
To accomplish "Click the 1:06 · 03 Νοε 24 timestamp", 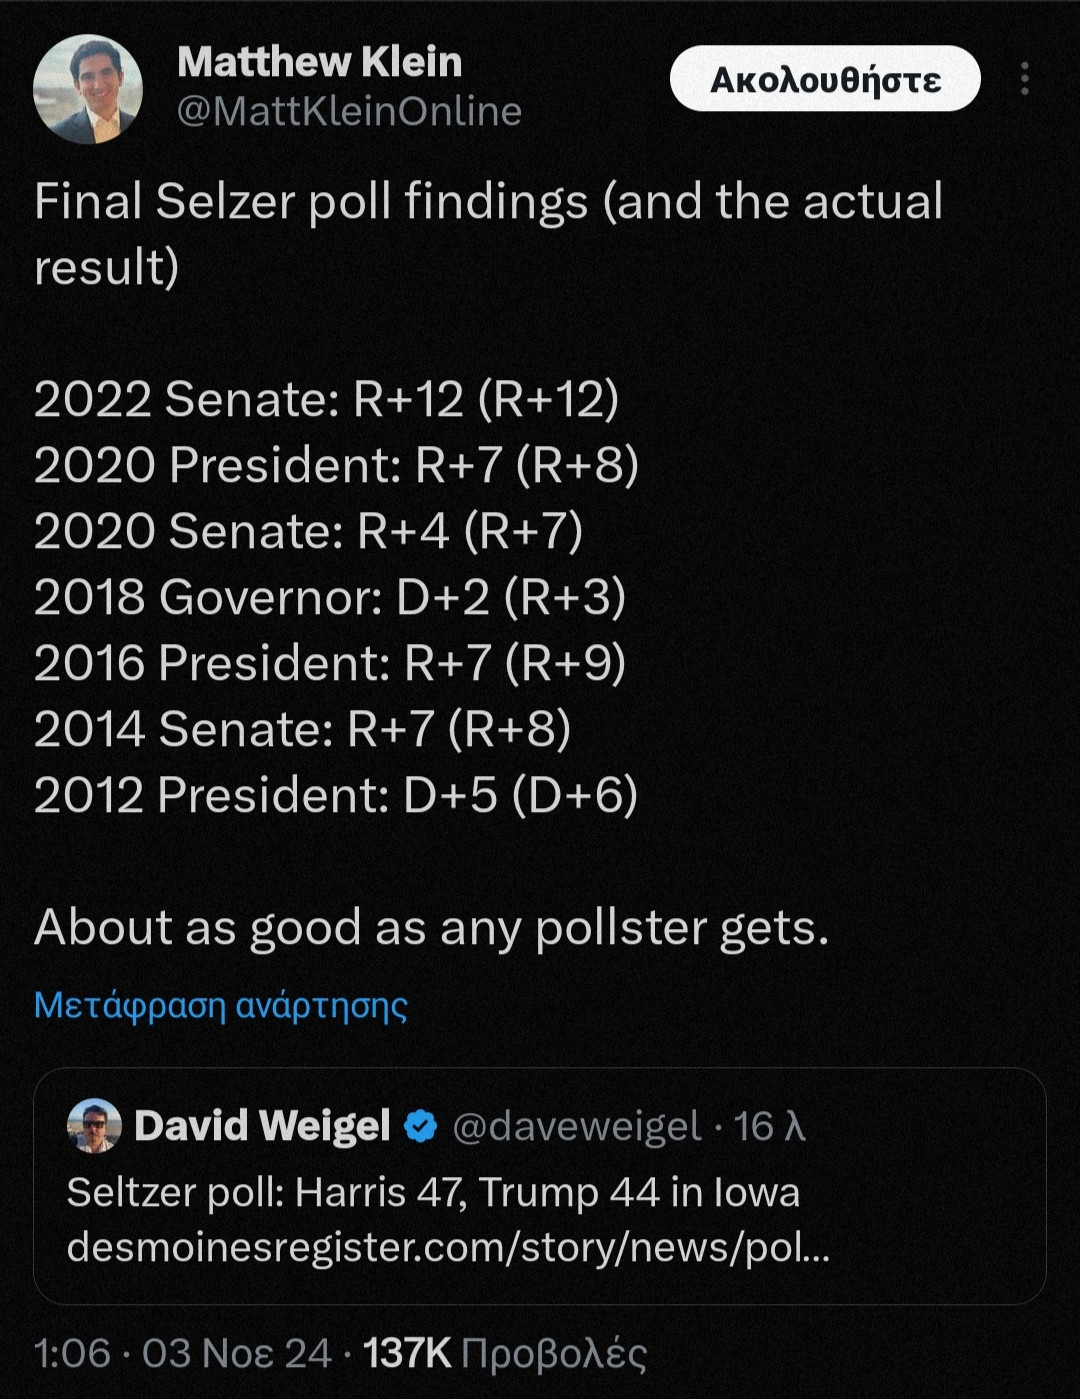I will pyautogui.click(x=182, y=1354).
